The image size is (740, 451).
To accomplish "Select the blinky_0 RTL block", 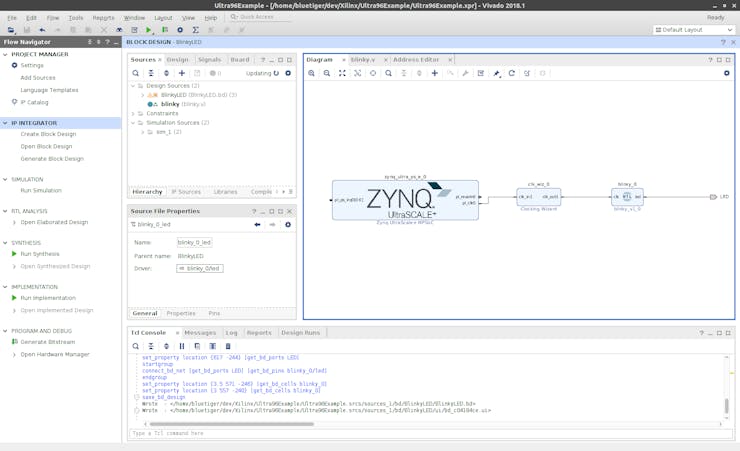I will (x=627, y=197).
